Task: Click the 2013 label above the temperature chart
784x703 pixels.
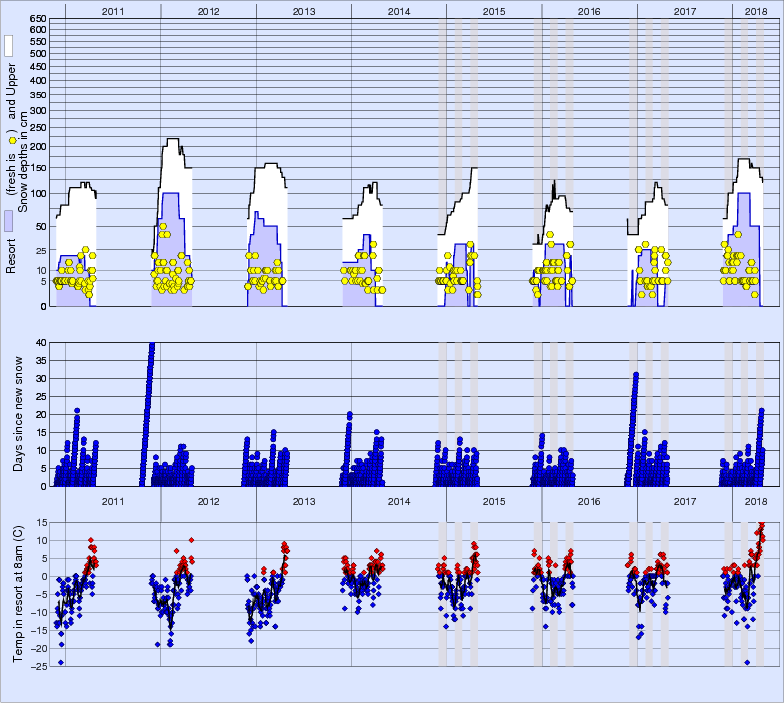Action: click(x=303, y=501)
